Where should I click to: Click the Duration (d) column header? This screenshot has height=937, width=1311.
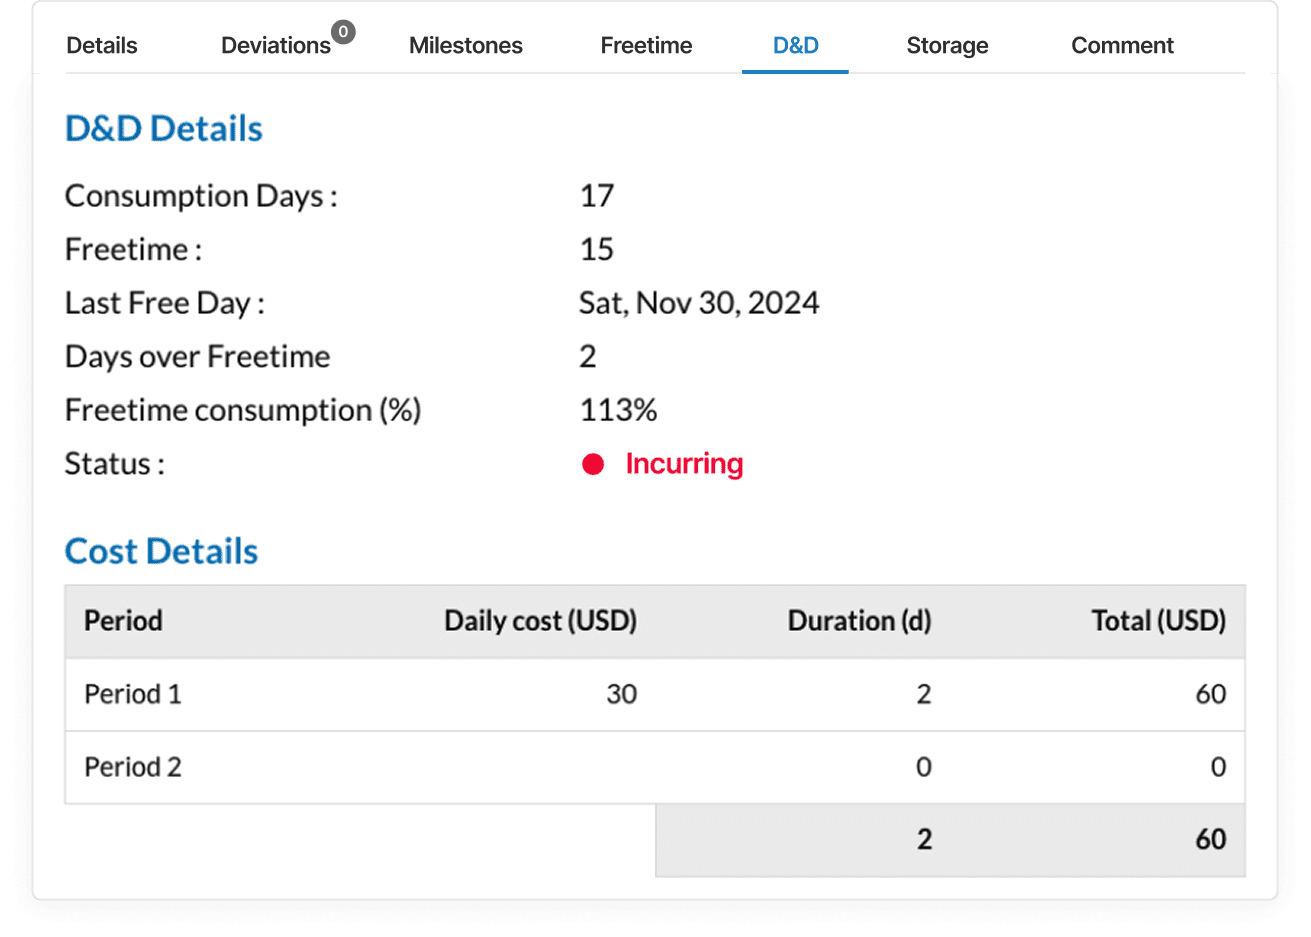pyautogui.click(x=859, y=621)
